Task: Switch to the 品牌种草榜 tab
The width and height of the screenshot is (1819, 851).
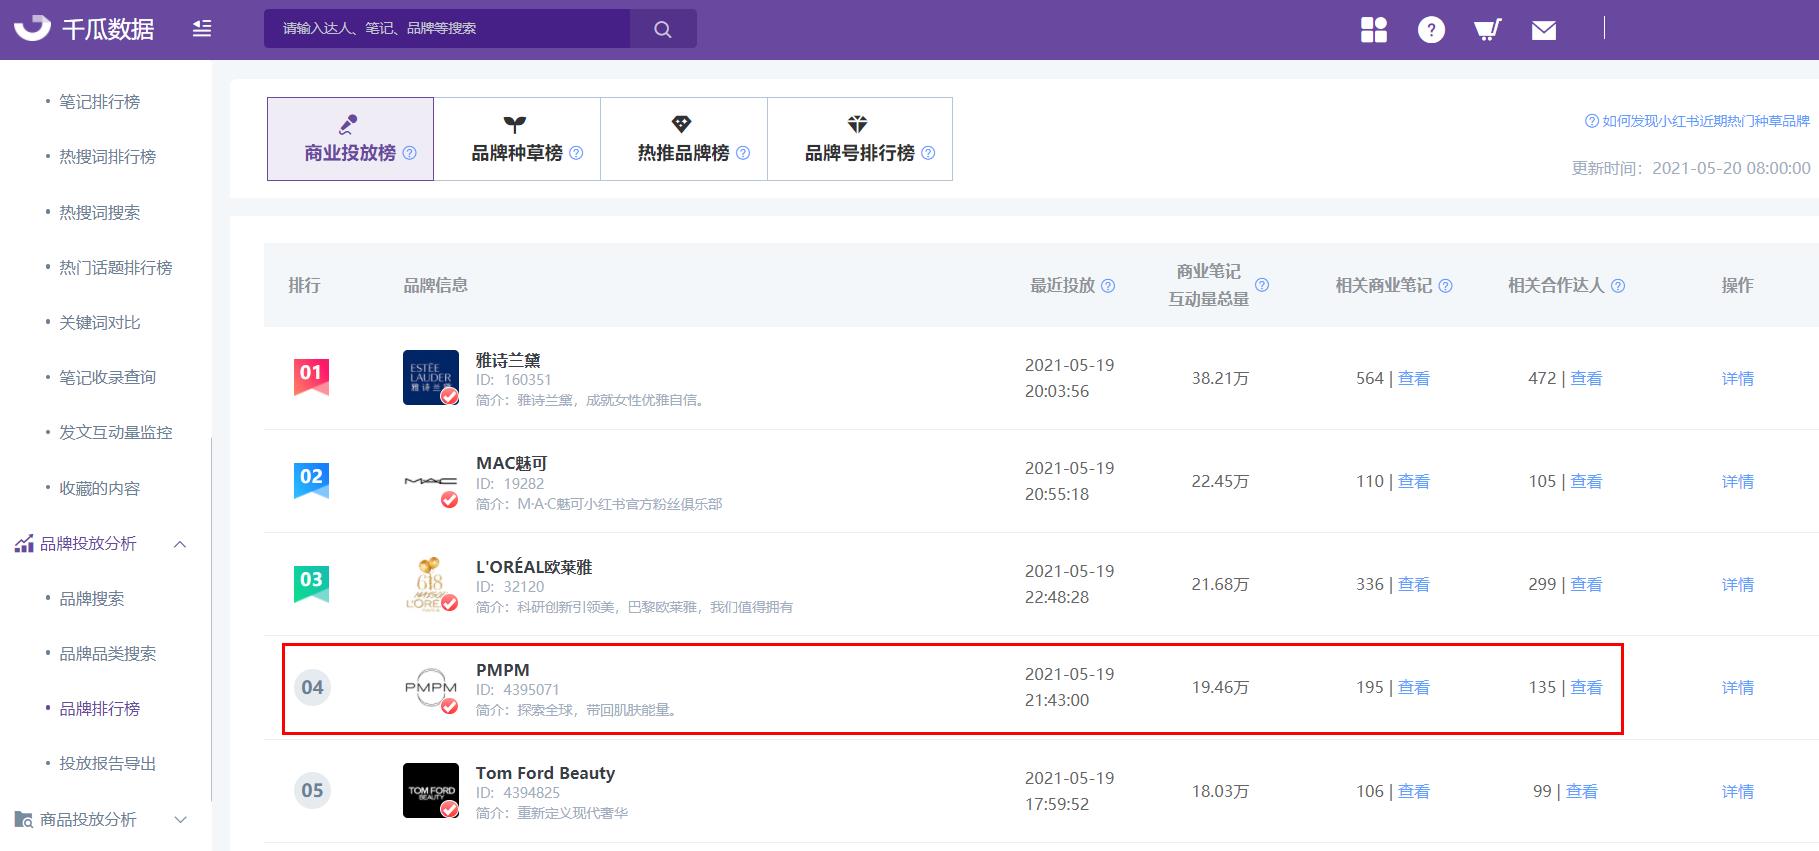Action: coord(517,139)
